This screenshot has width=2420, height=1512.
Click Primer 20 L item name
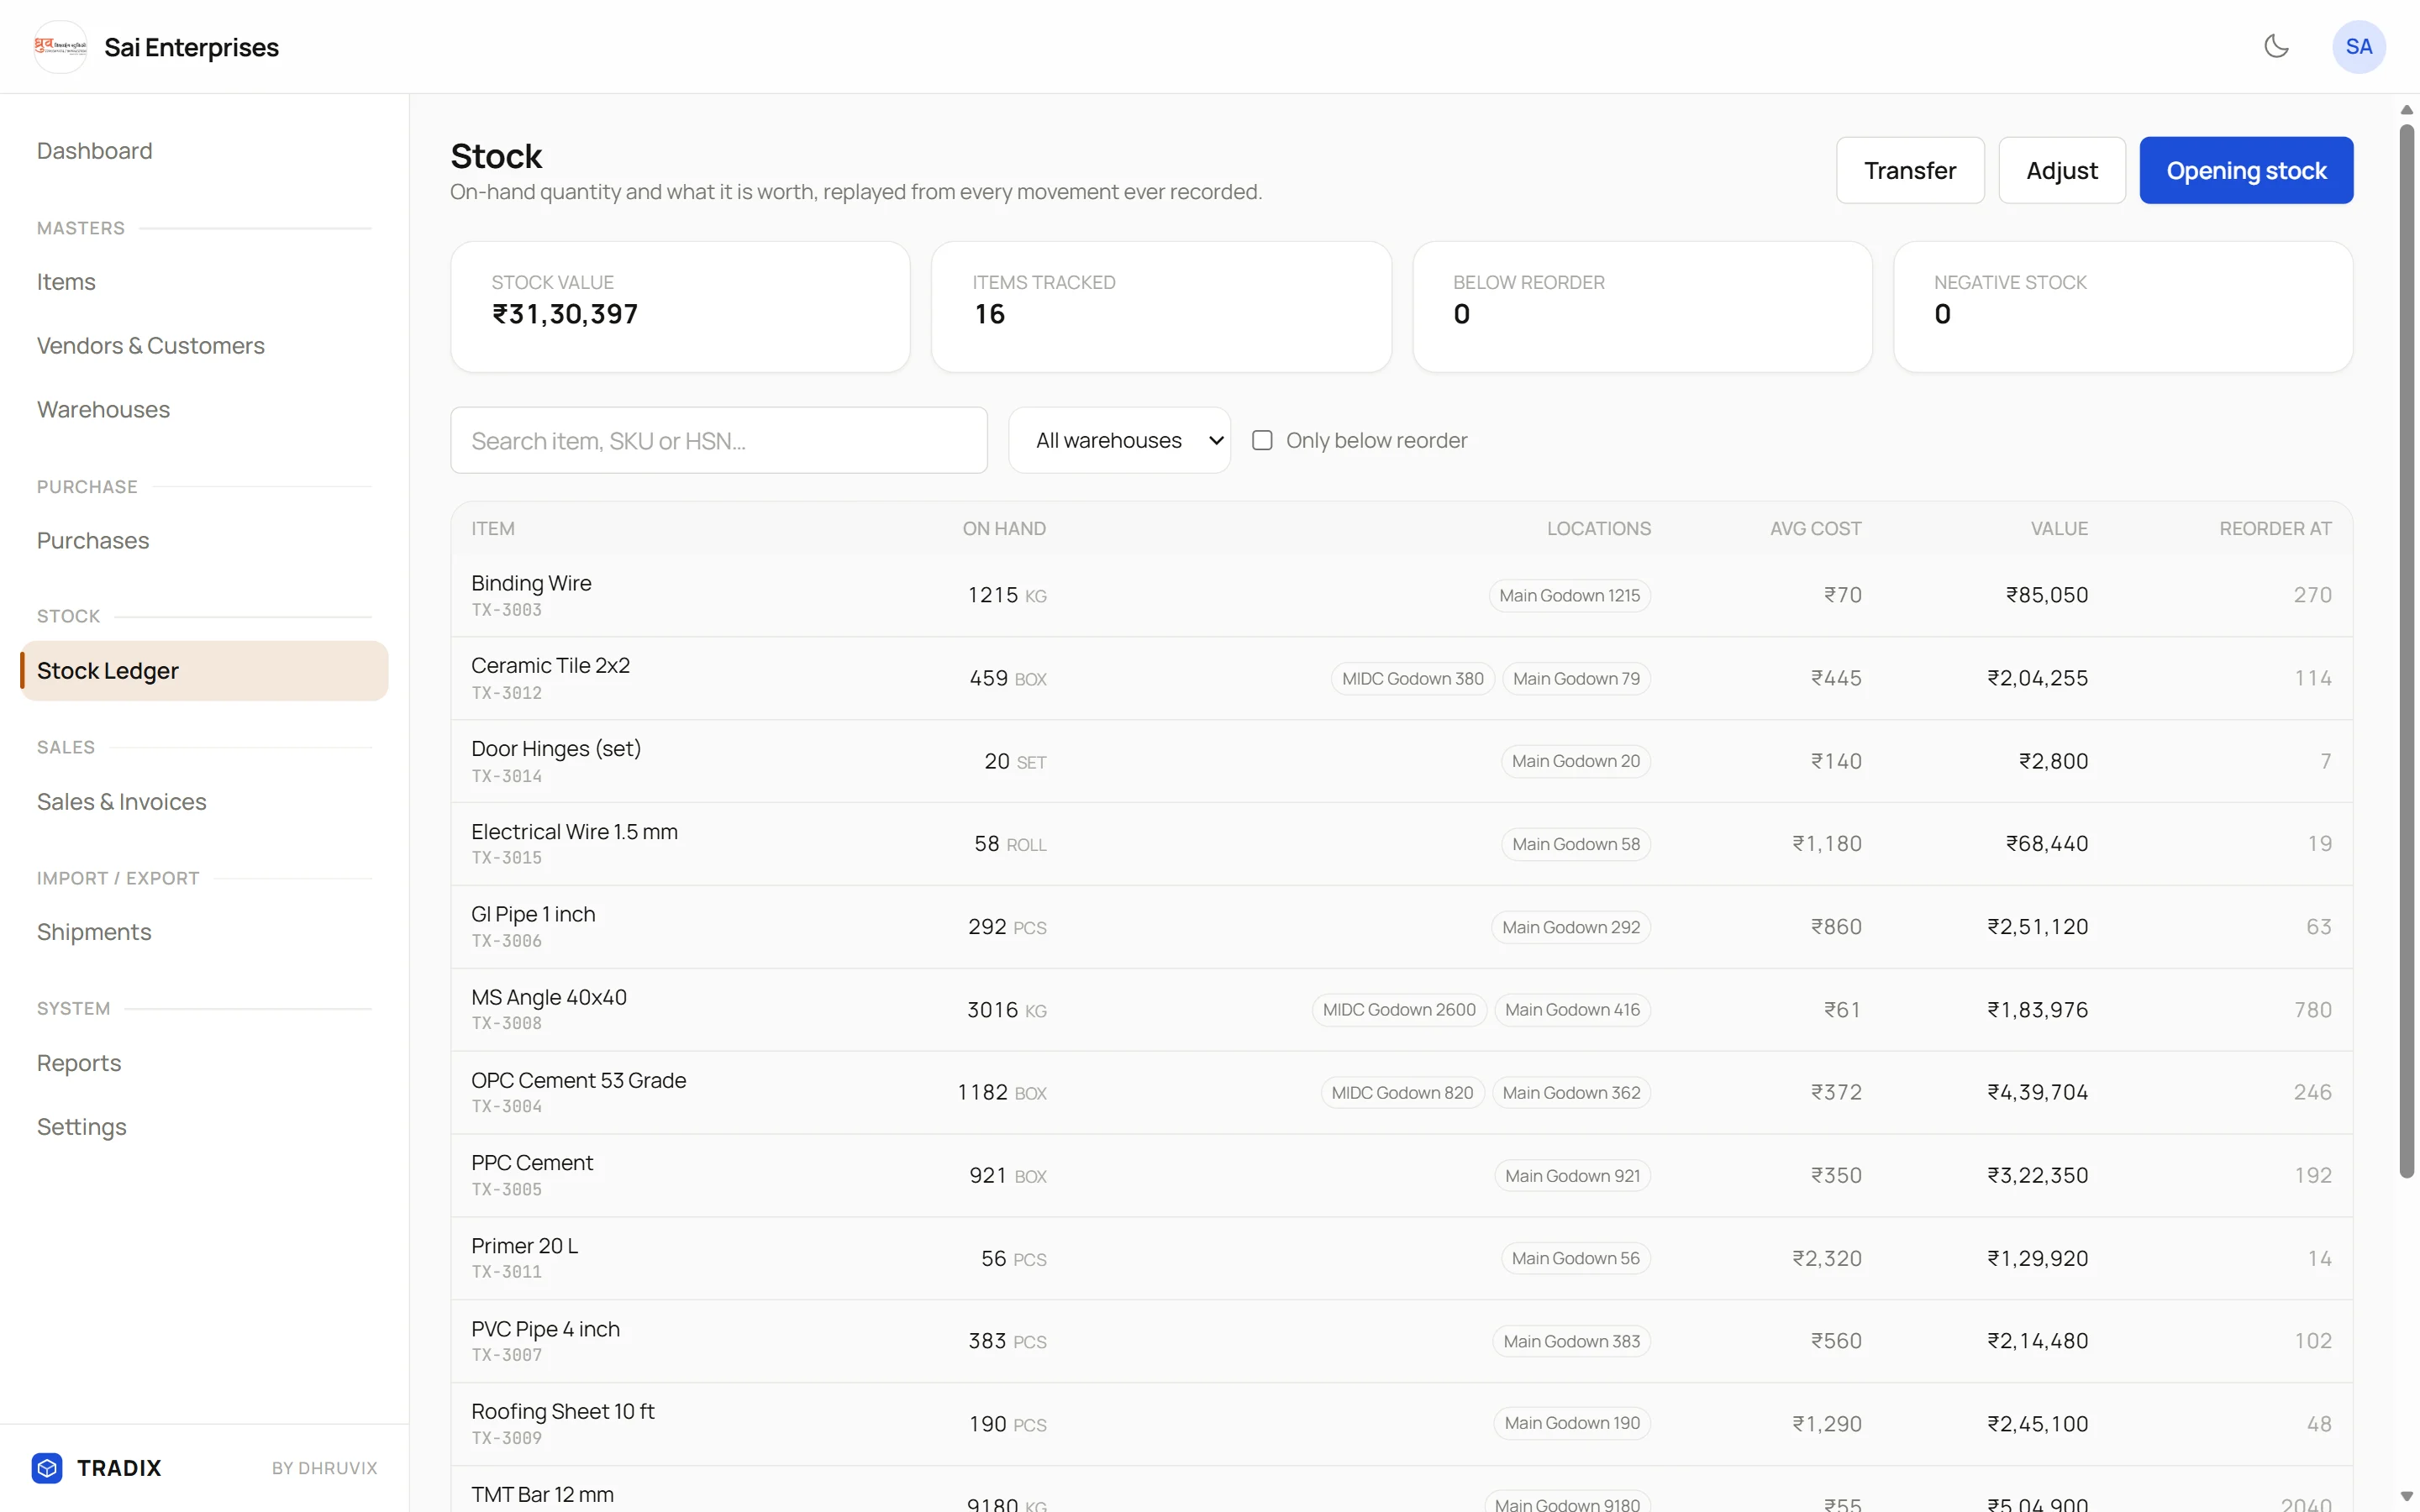[x=524, y=1246]
